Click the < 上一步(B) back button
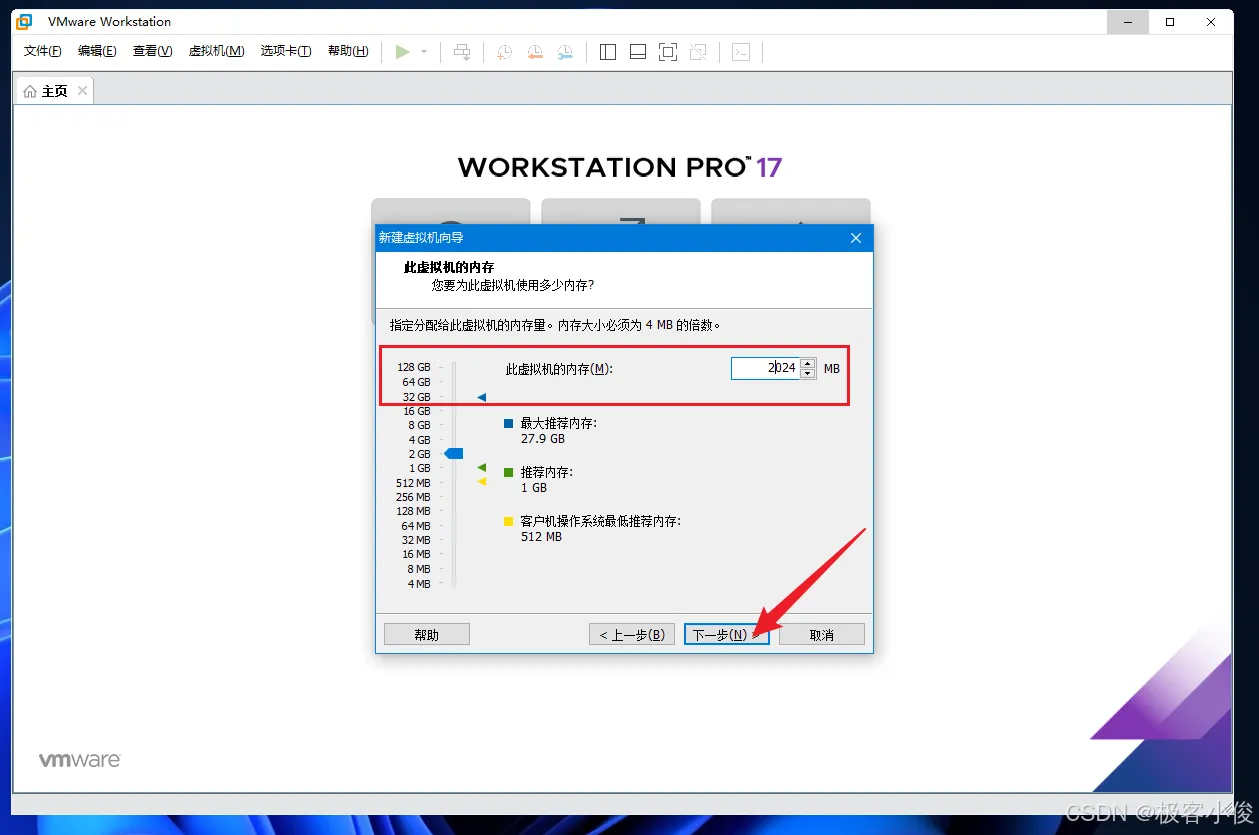The image size is (1259, 835). click(x=632, y=634)
